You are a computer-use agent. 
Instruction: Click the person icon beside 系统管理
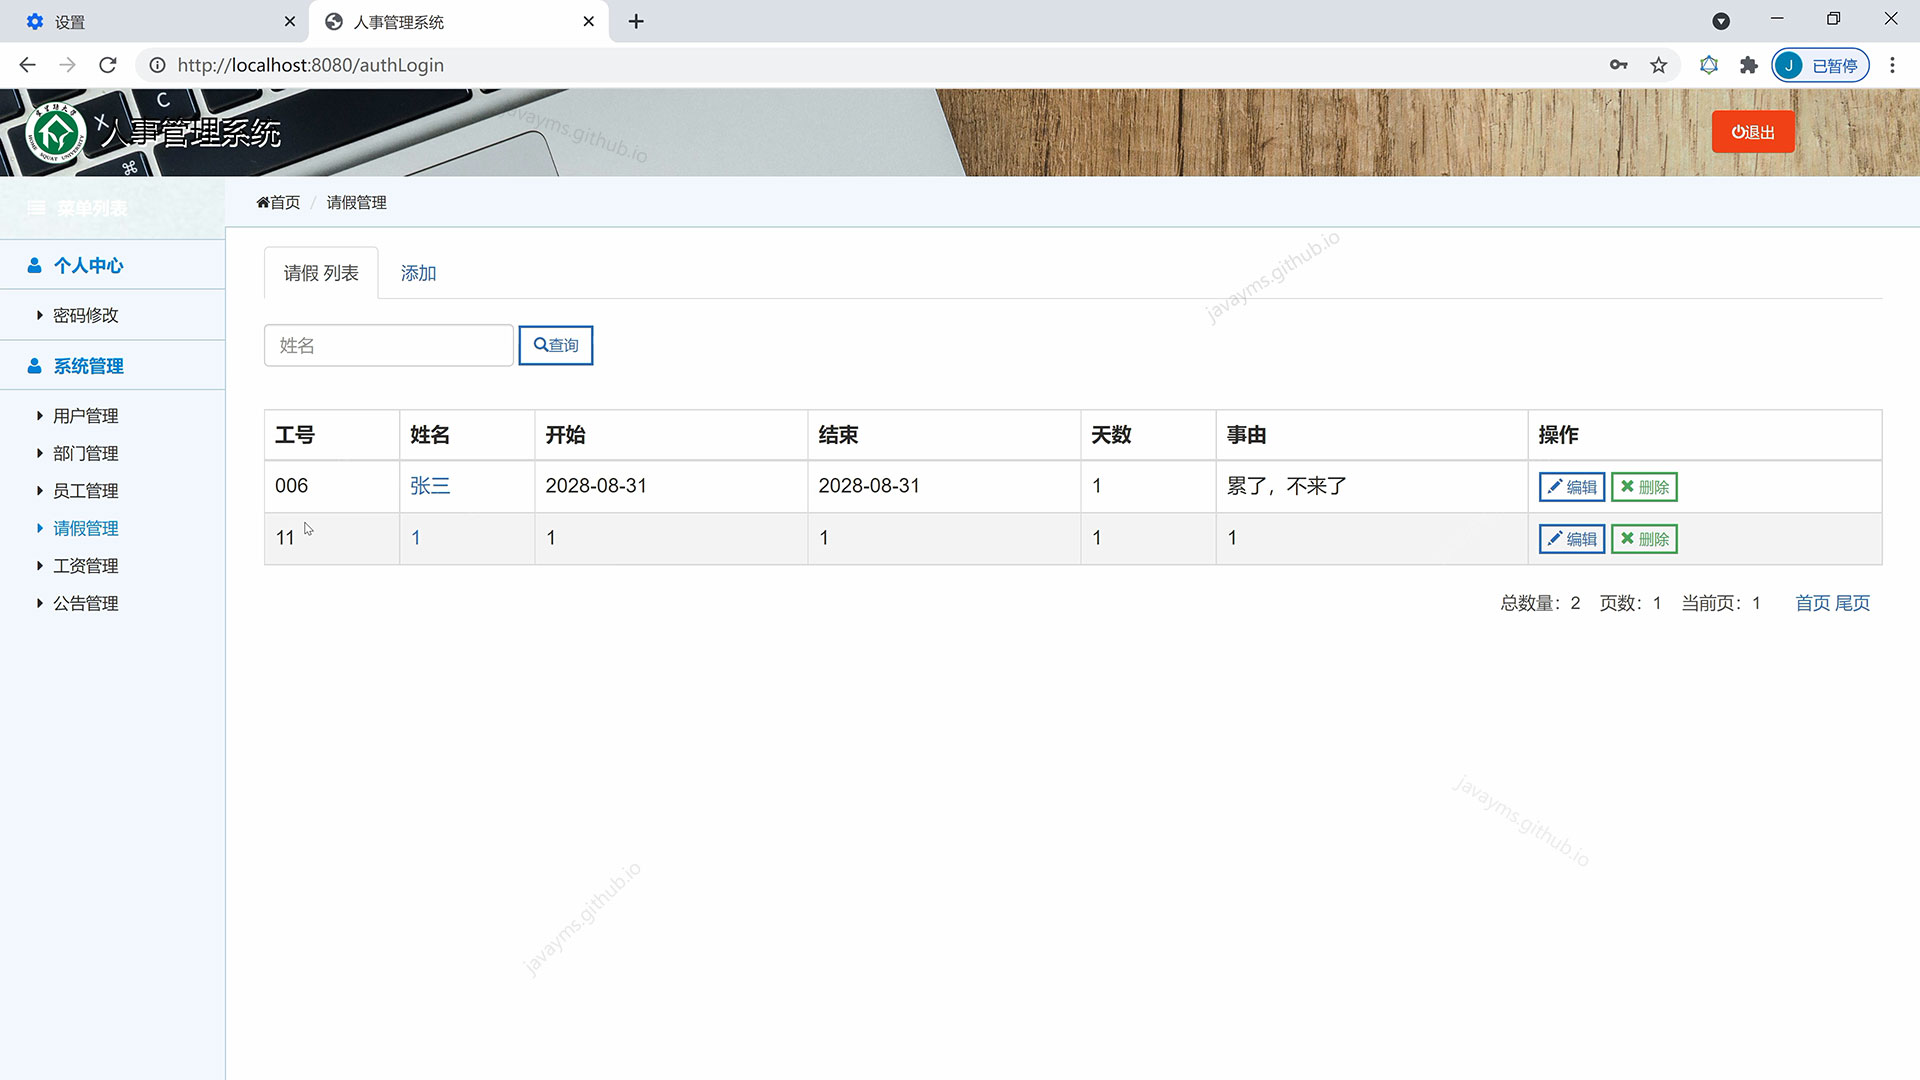point(33,364)
